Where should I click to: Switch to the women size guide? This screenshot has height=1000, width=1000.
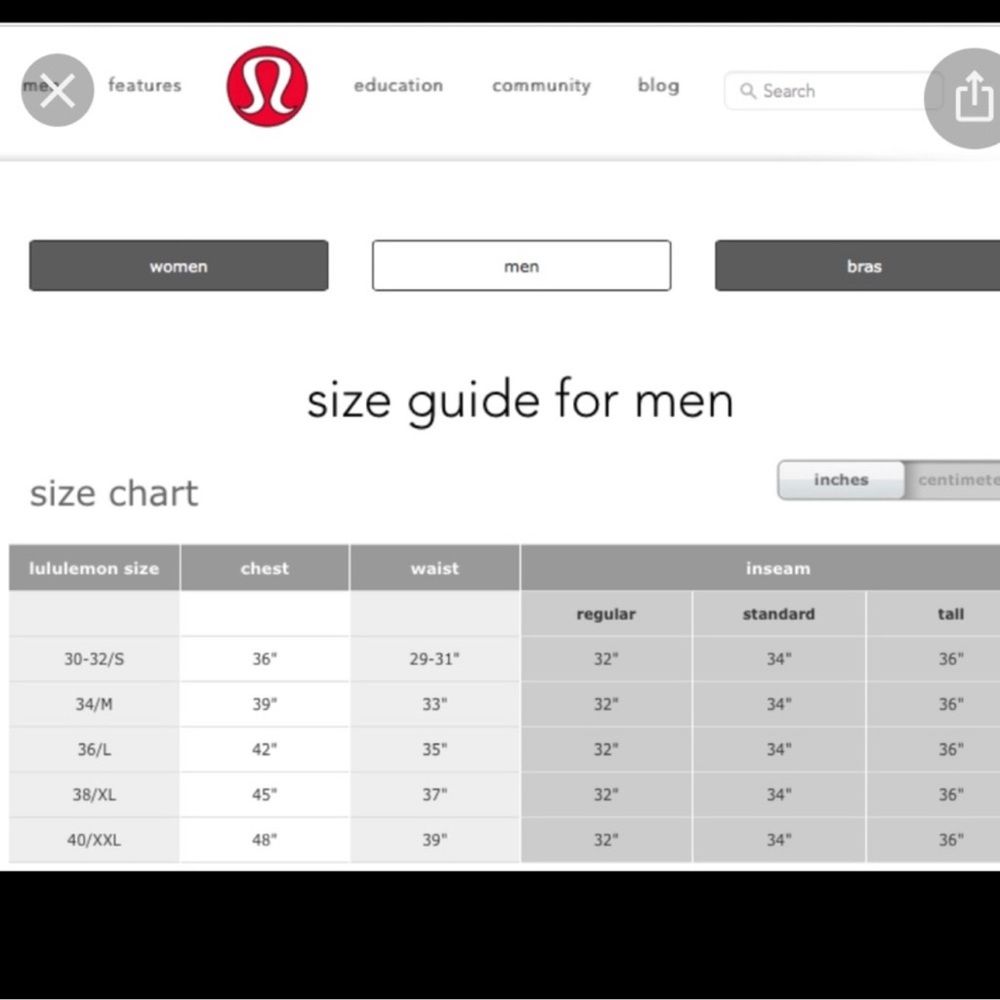click(x=179, y=266)
